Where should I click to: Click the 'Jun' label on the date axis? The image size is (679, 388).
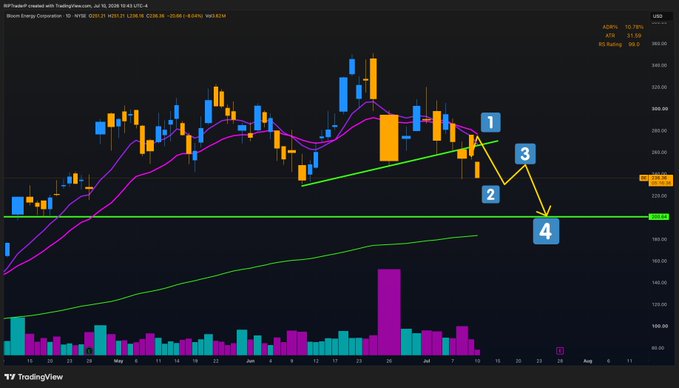coord(250,361)
